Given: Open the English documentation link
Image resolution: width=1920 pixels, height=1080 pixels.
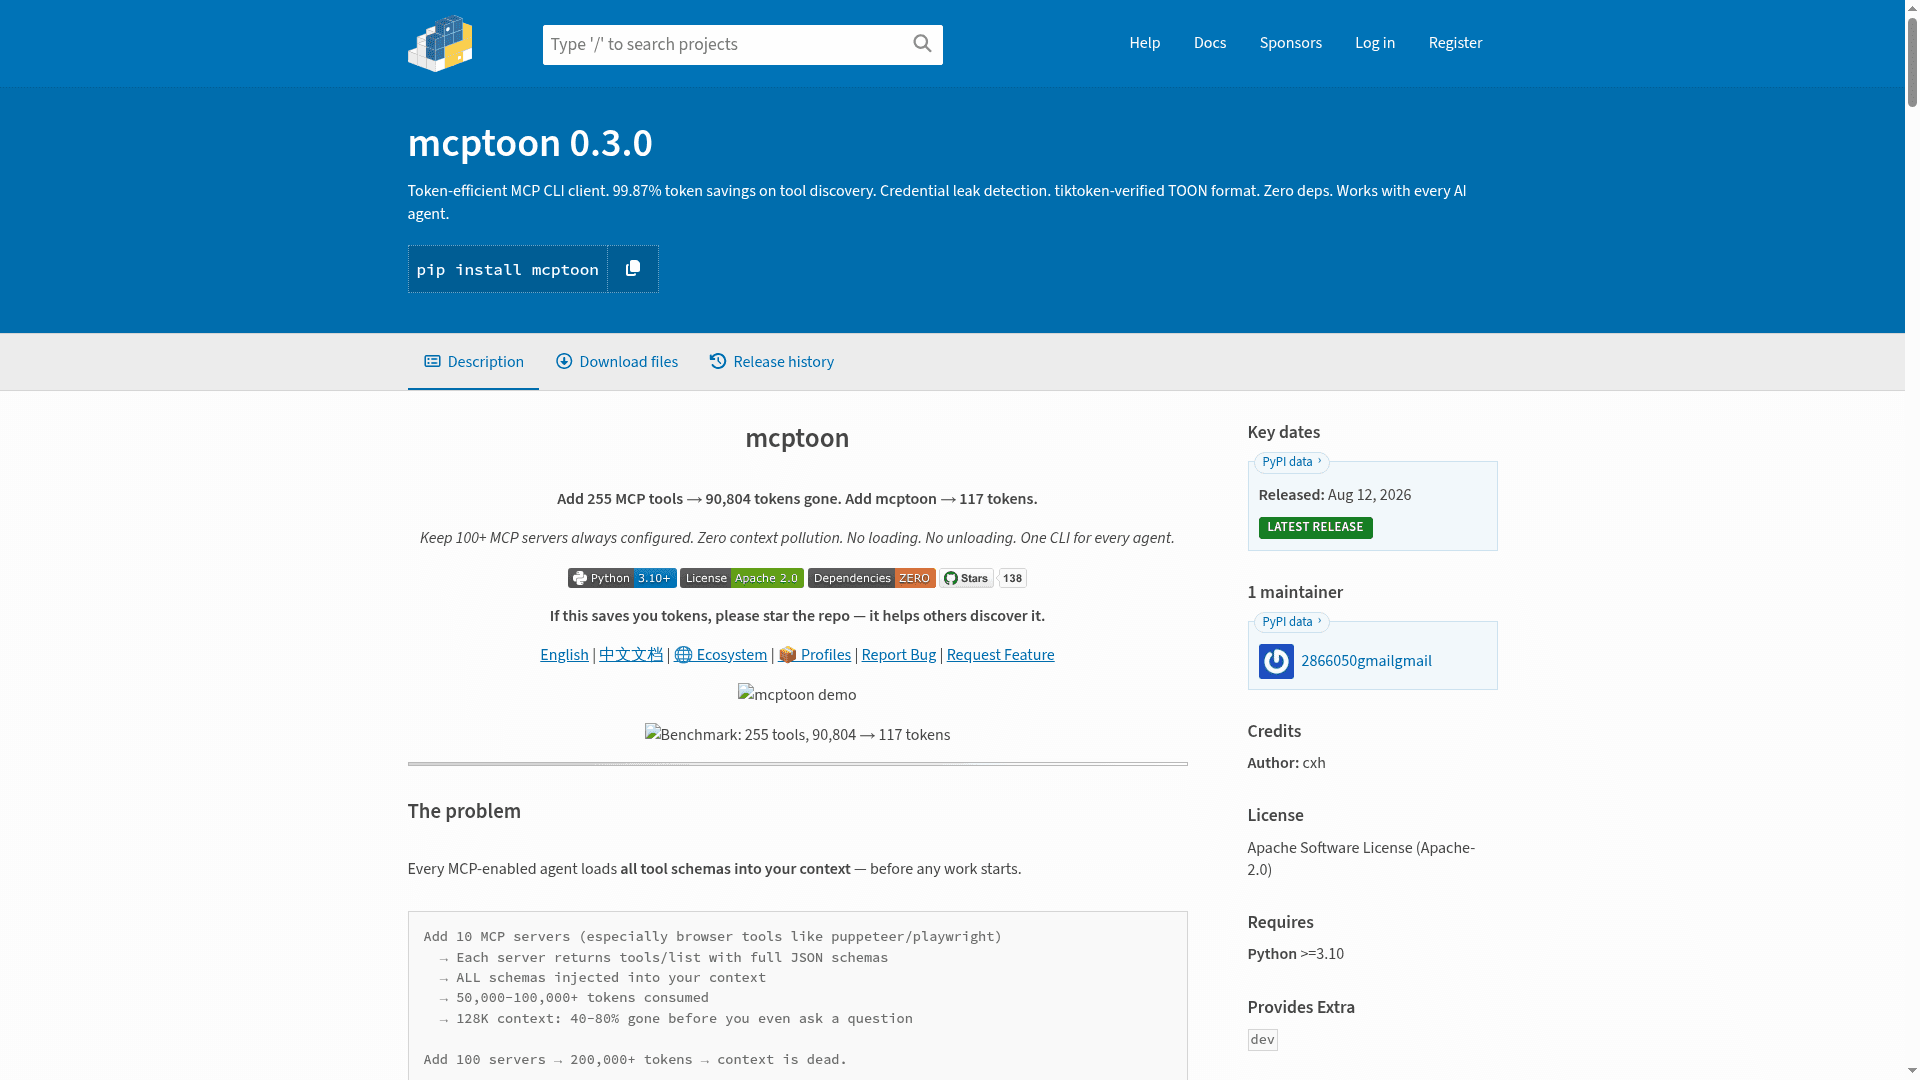Looking at the screenshot, I should click(564, 655).
